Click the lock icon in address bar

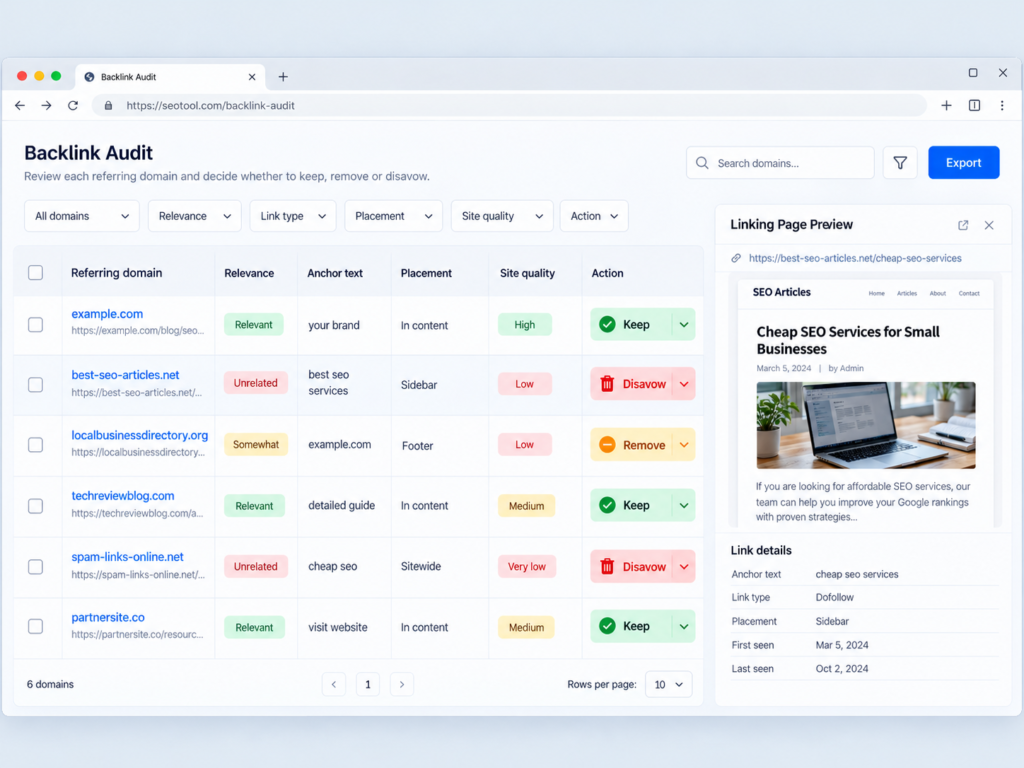(108, 105)
